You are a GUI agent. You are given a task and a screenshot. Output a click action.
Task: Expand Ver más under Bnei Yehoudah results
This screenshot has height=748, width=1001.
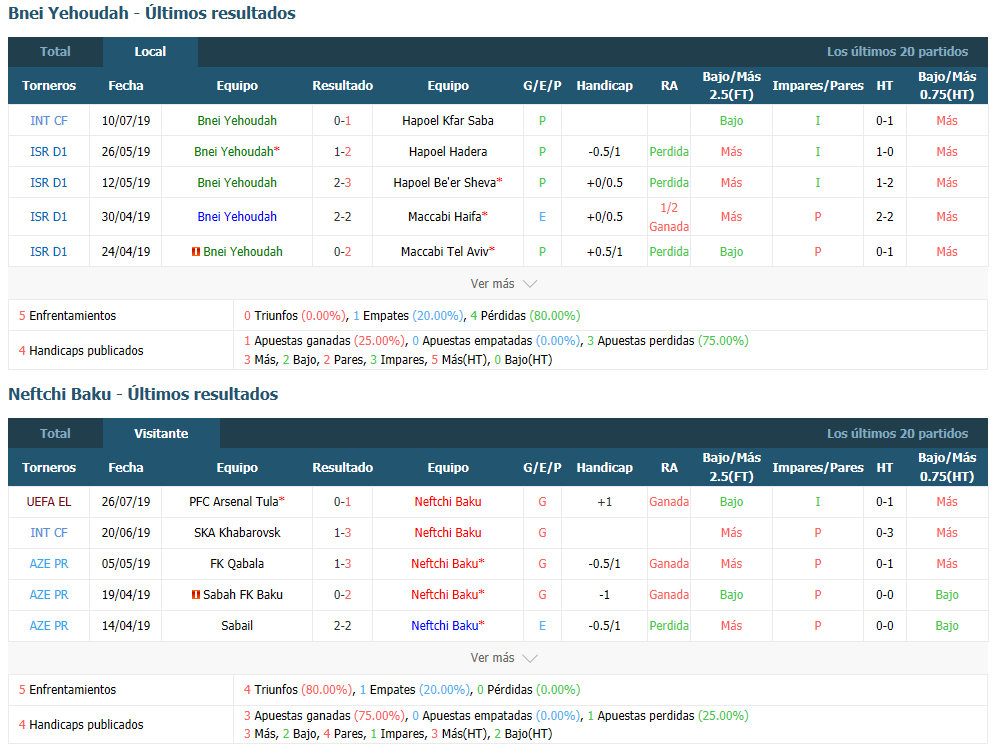coord(503,283)
